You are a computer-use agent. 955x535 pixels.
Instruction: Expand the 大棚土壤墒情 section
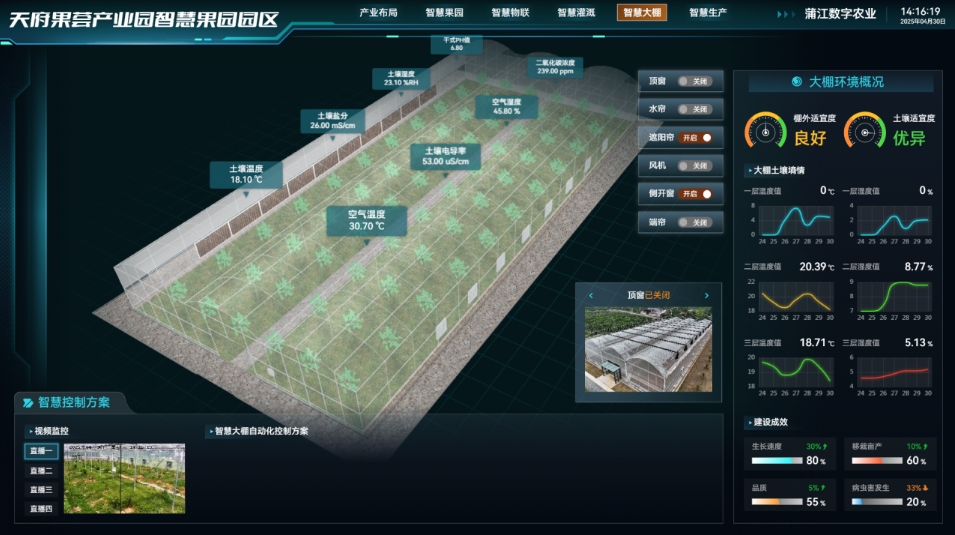click(778, 170)
